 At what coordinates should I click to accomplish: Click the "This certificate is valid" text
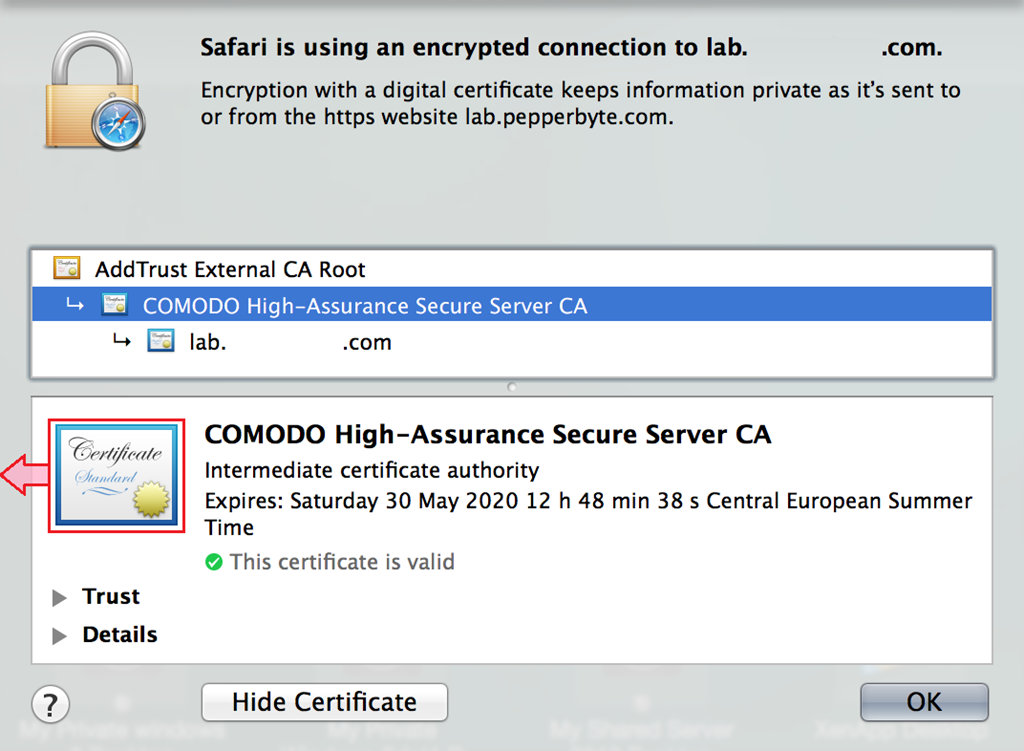pyautogui.click(x=342, y=562)
